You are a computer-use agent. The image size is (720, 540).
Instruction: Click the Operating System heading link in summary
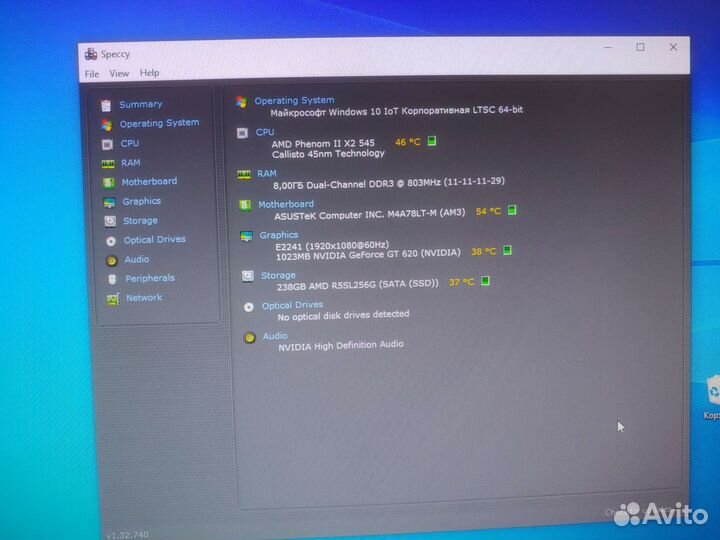click(294, 101)
